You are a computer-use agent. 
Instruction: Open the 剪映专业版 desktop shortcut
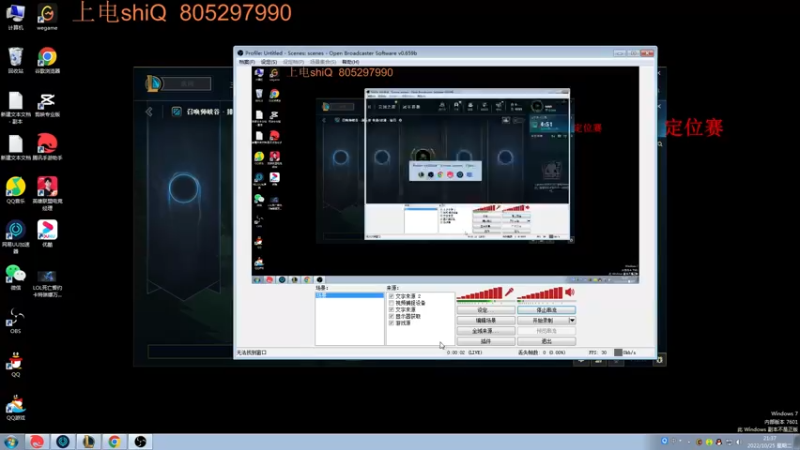[x=47, y=105]
